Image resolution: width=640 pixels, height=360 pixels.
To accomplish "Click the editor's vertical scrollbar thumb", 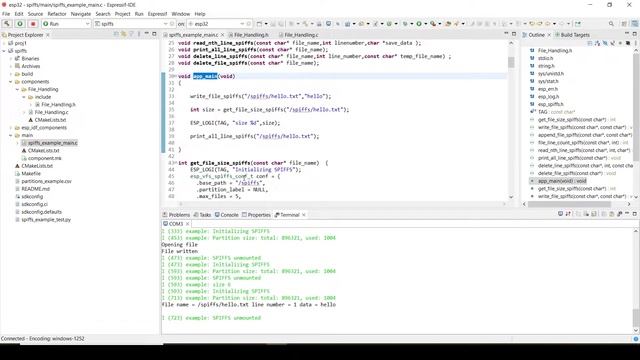I will [x=511, y=62].
